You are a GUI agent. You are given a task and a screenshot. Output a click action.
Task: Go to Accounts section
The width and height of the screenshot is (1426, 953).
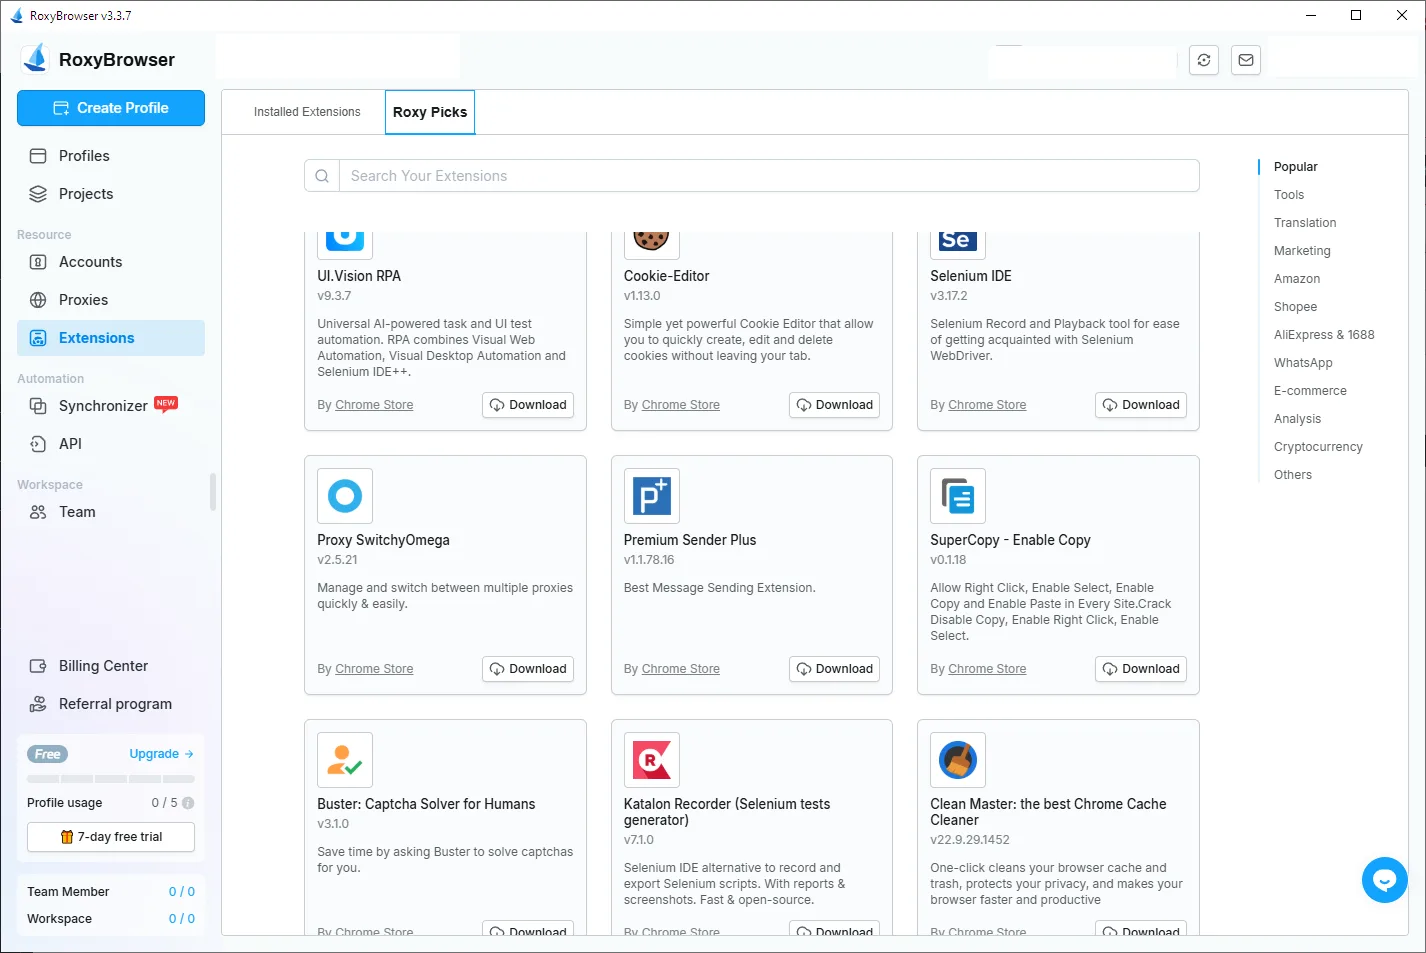click(x=111, y=262)
